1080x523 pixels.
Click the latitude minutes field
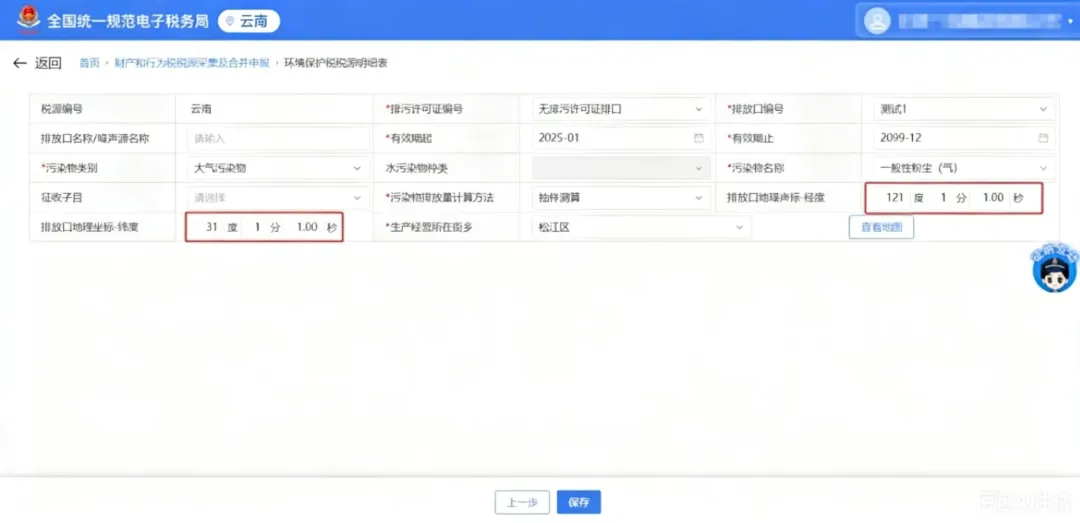[256, 227]
